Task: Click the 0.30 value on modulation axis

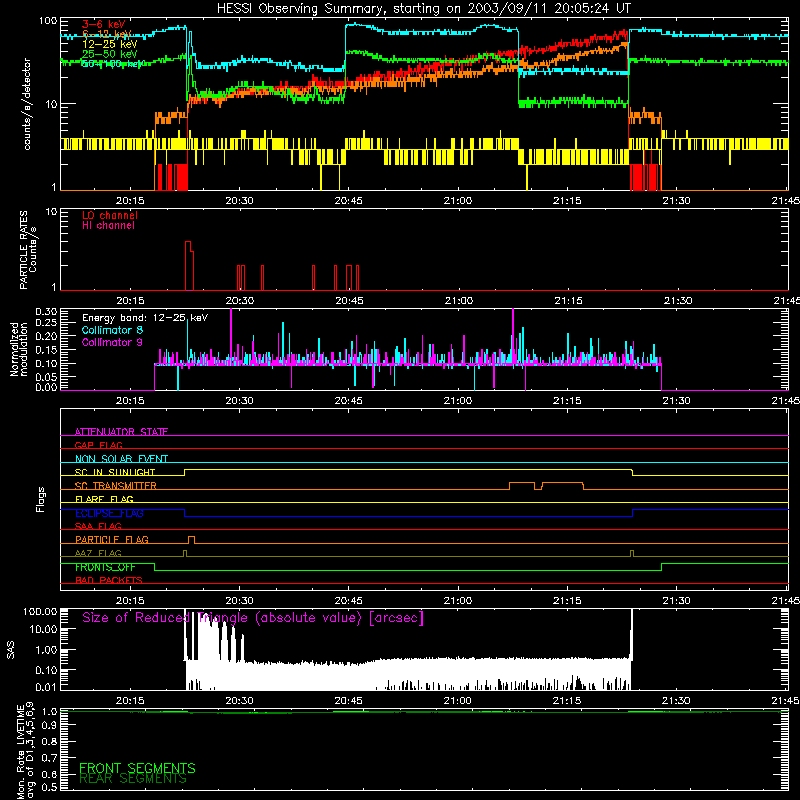Action: click(x=46, y=312)
